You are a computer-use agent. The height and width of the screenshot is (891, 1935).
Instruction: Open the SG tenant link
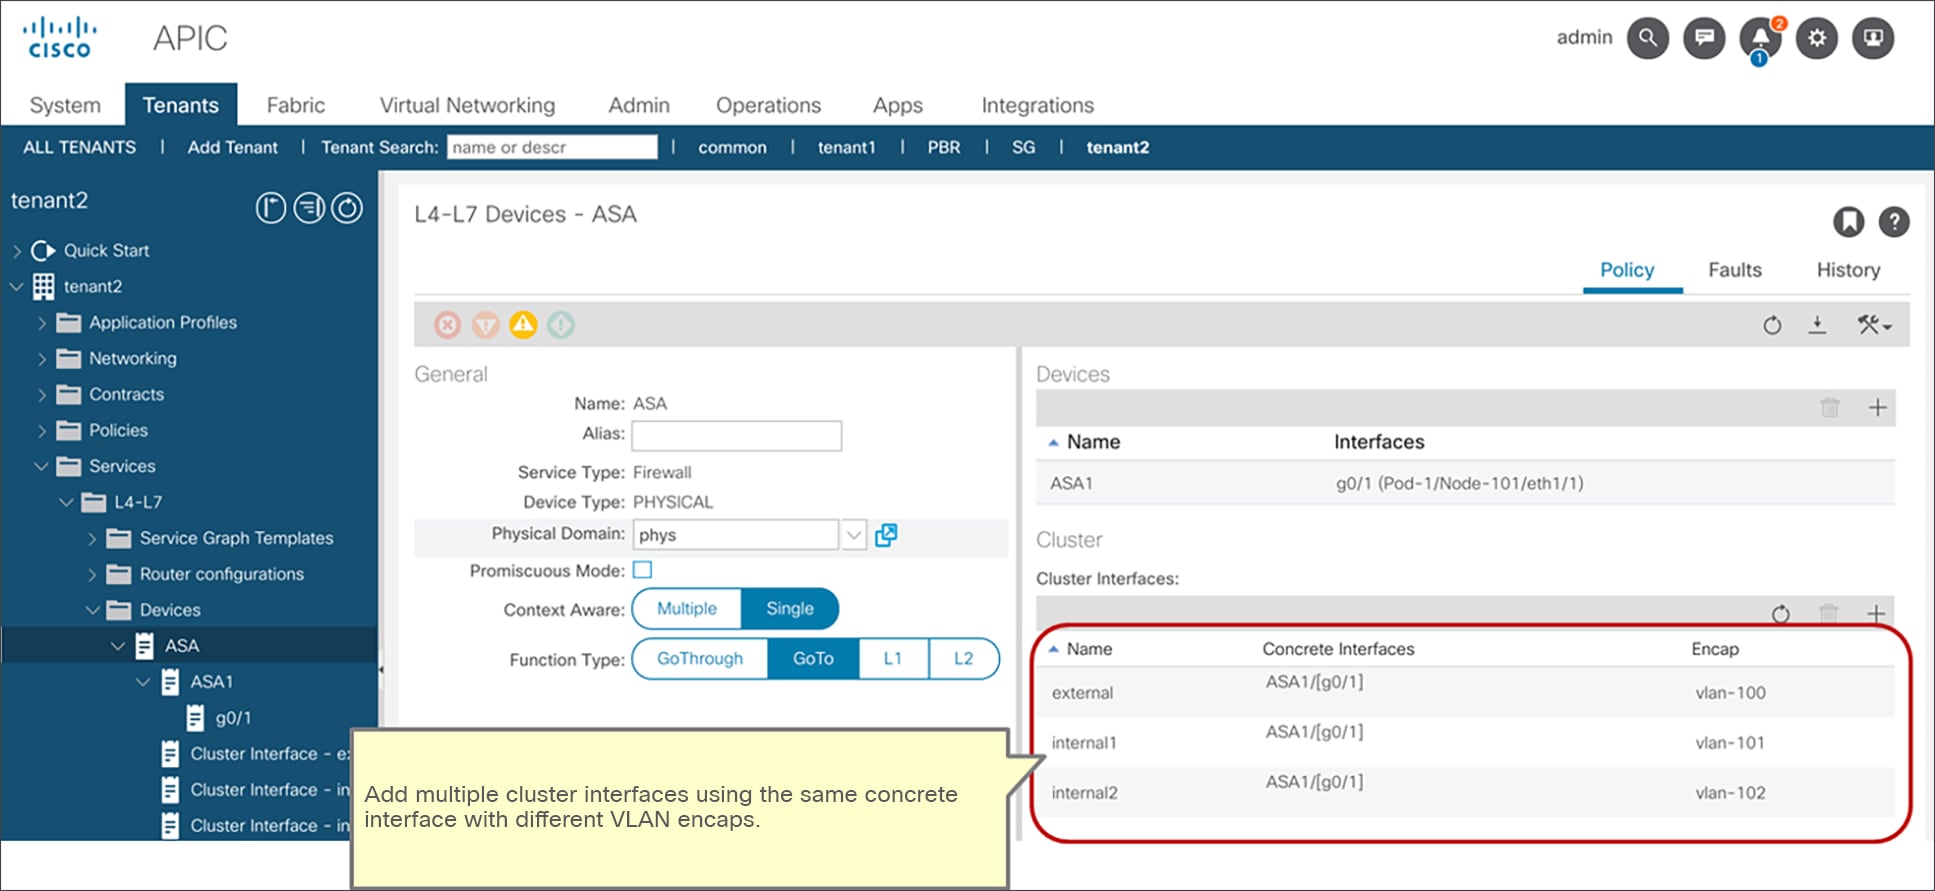[x=1024, y=147]
